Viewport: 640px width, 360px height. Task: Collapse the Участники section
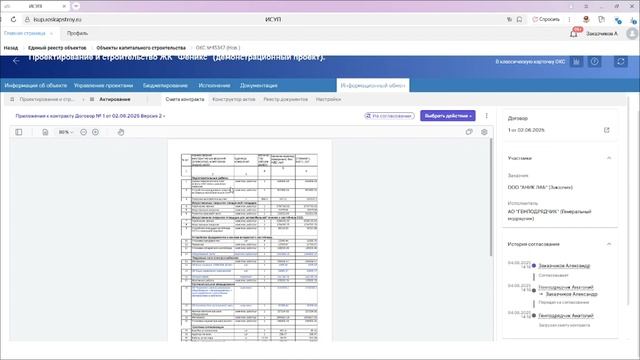pyautogui.click(x=609, y=158)
